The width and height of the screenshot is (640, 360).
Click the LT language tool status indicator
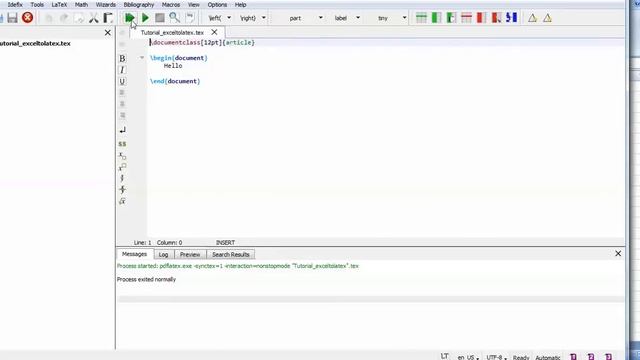(x=444, y=356)
